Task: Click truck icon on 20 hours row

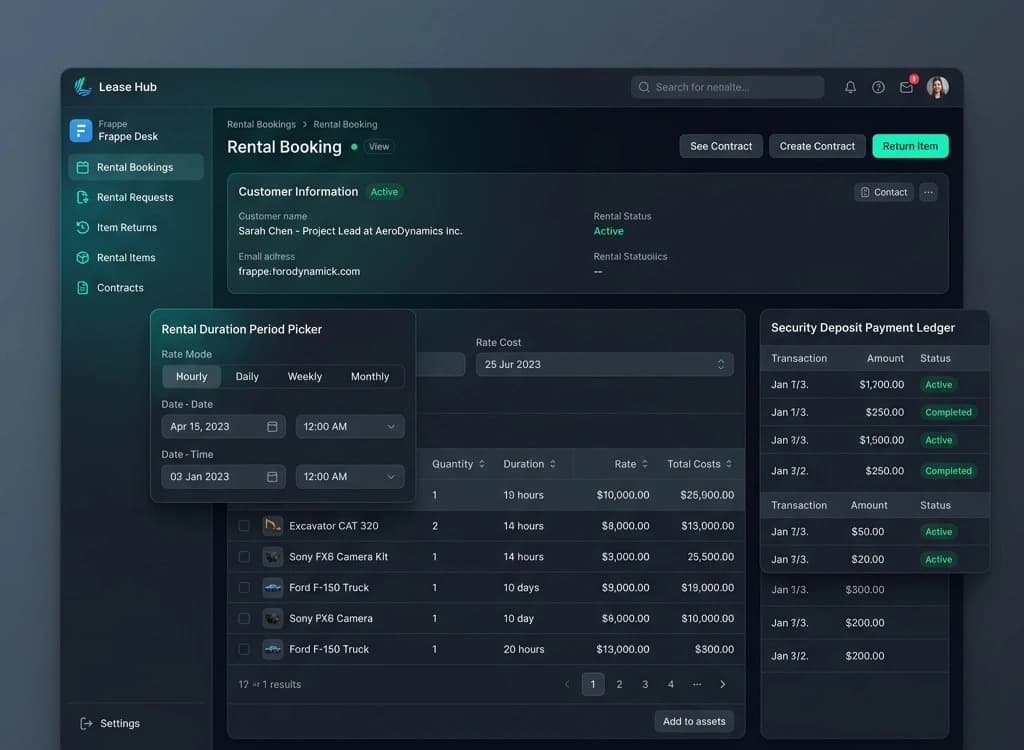Action: [x=272, y=649]
